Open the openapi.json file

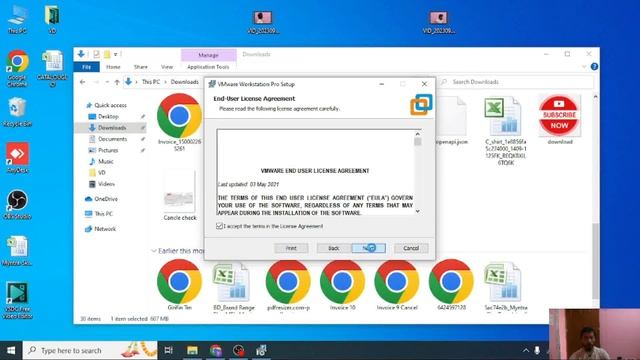click(x=451, y=121)
